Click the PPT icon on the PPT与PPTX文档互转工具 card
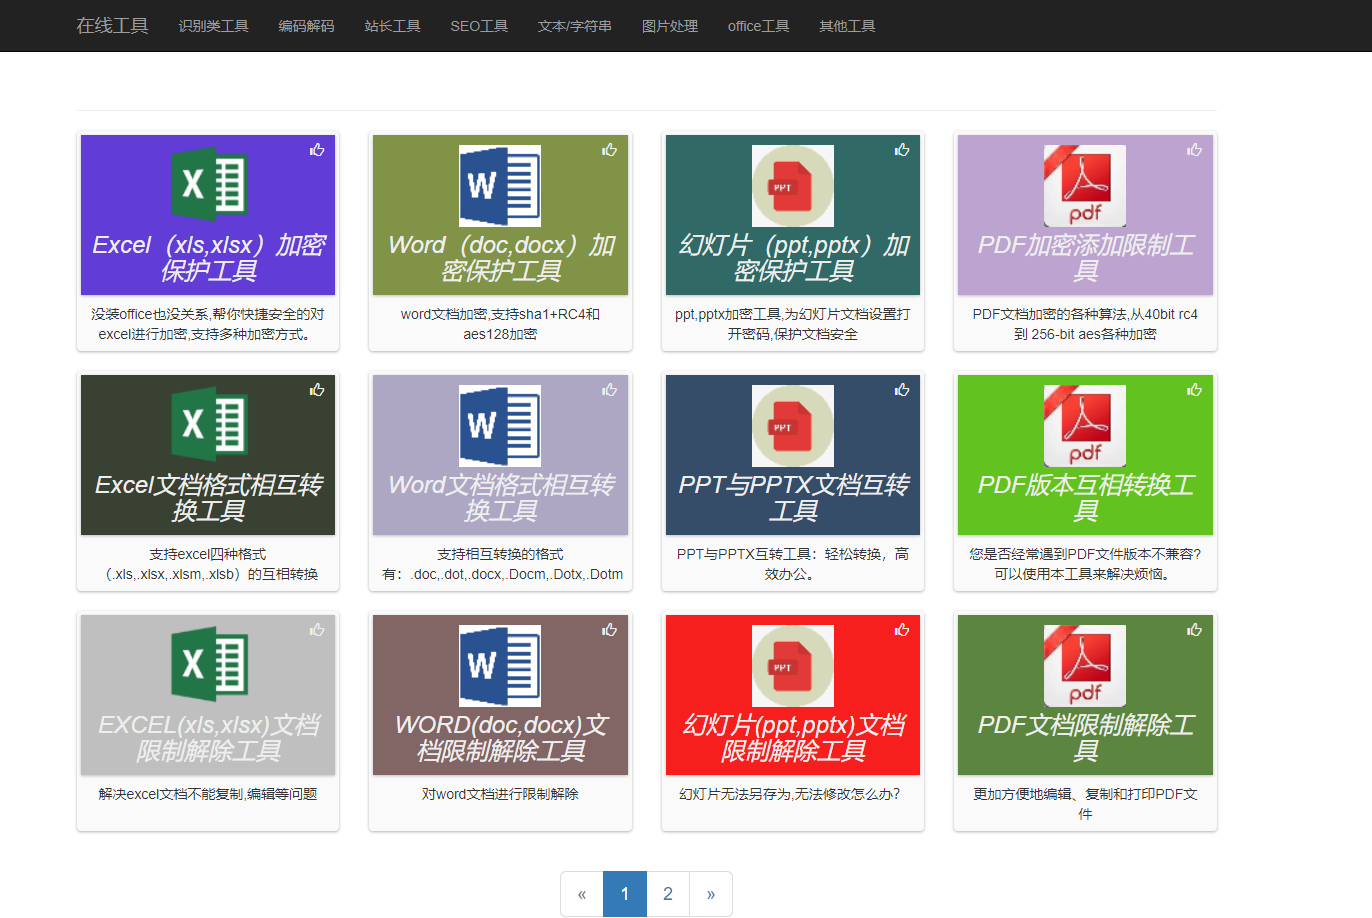This screenshot has height=918, width=1372. [793, 425]
